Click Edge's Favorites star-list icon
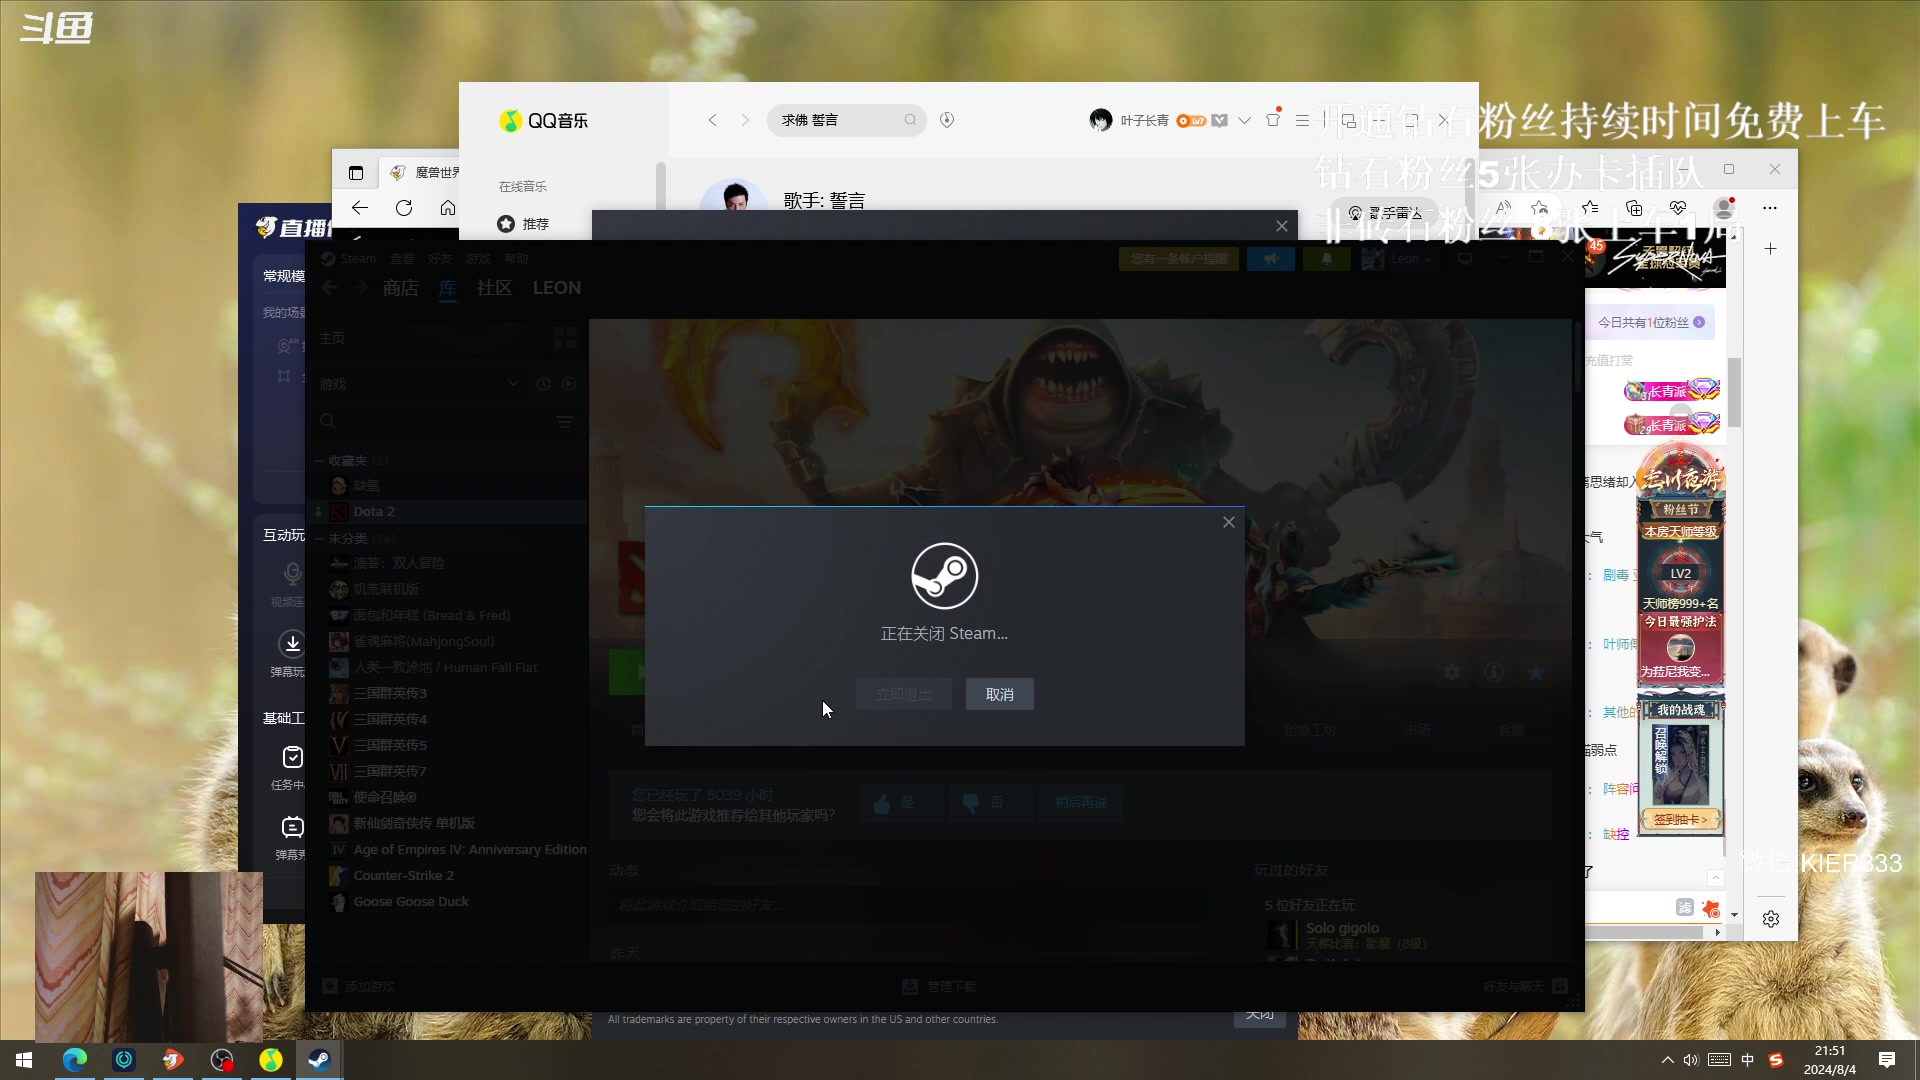 (1590, 208)
